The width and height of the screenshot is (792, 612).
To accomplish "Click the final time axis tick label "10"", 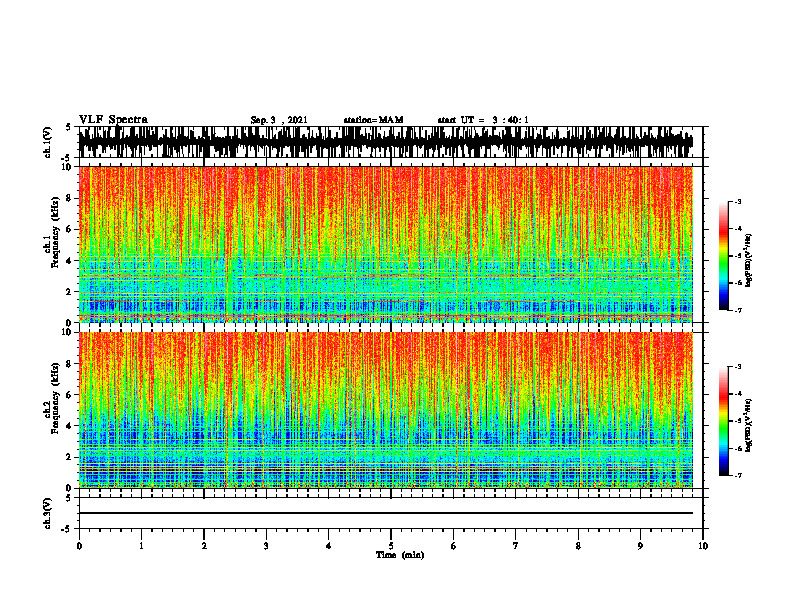I will pyautogui.click(x=703, y=546).
